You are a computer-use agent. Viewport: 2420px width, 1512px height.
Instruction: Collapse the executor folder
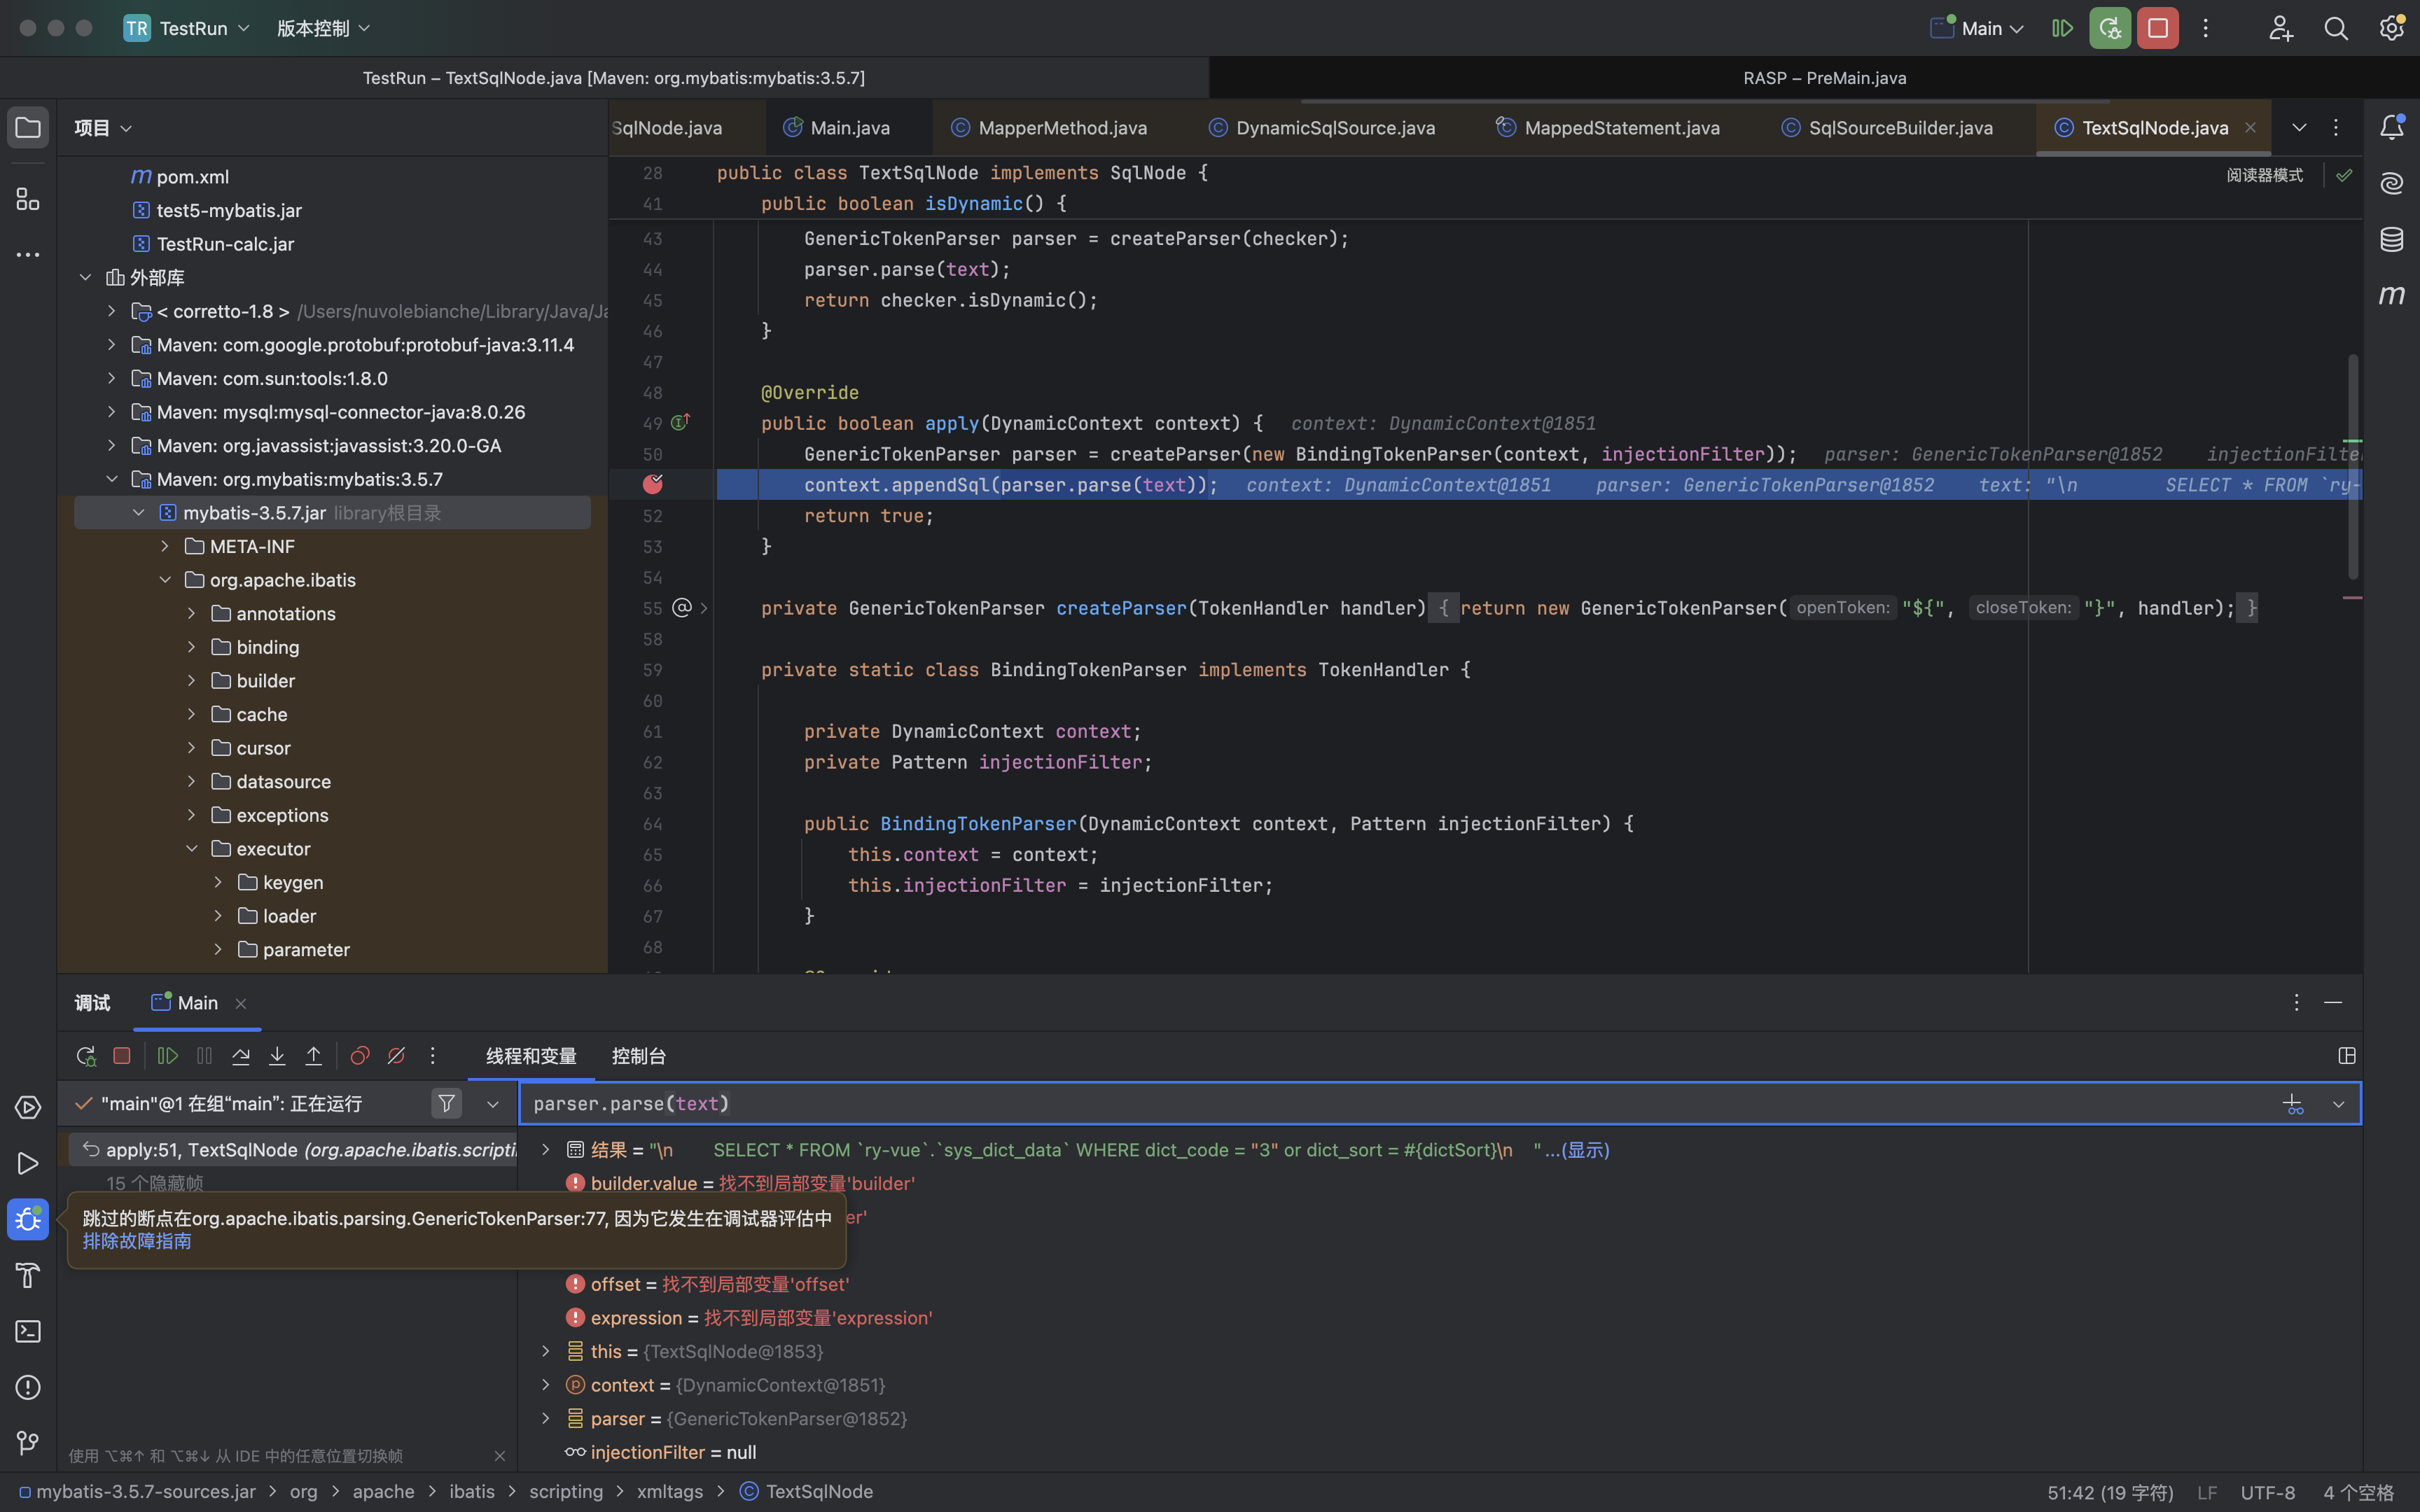click(x=192, y=849)
